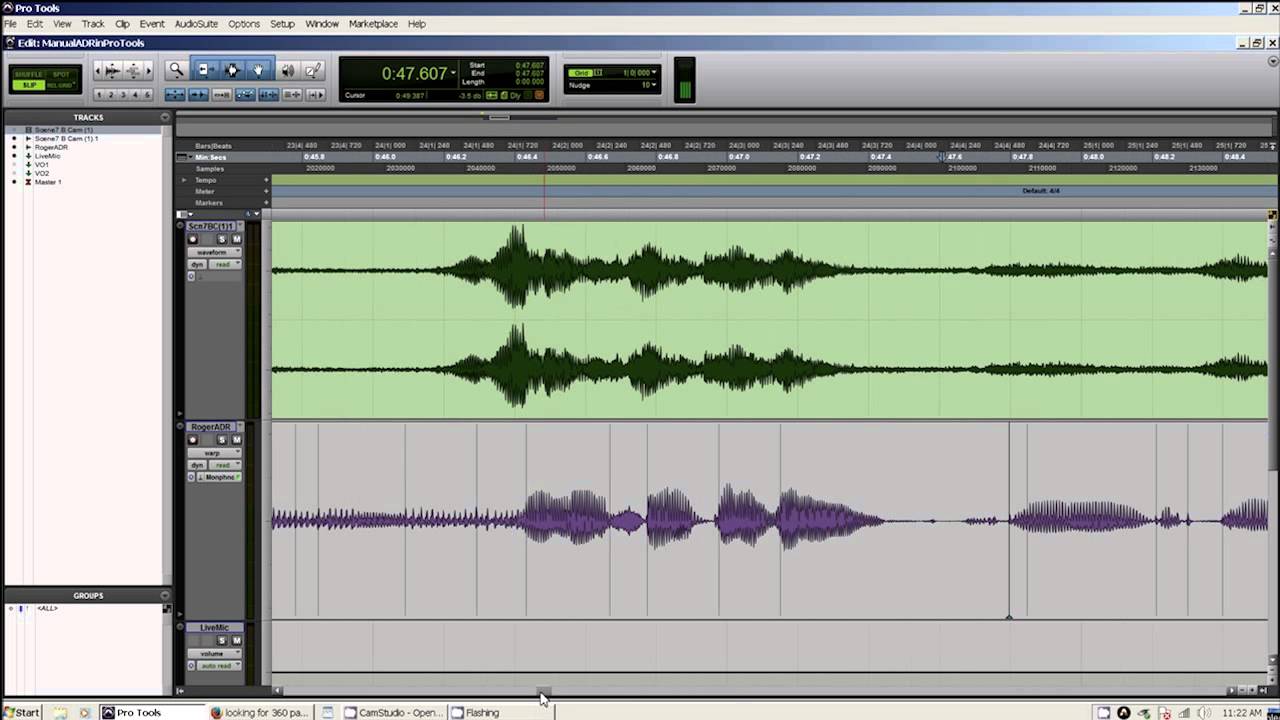Viewport: 1280px width, 720px height.
Task: Click zoom preset button 1
Action: pos(99,95)
